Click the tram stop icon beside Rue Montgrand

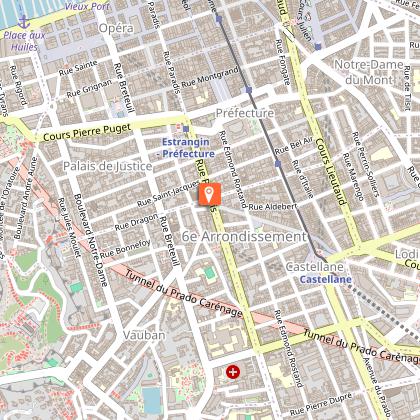pos(249,90)
